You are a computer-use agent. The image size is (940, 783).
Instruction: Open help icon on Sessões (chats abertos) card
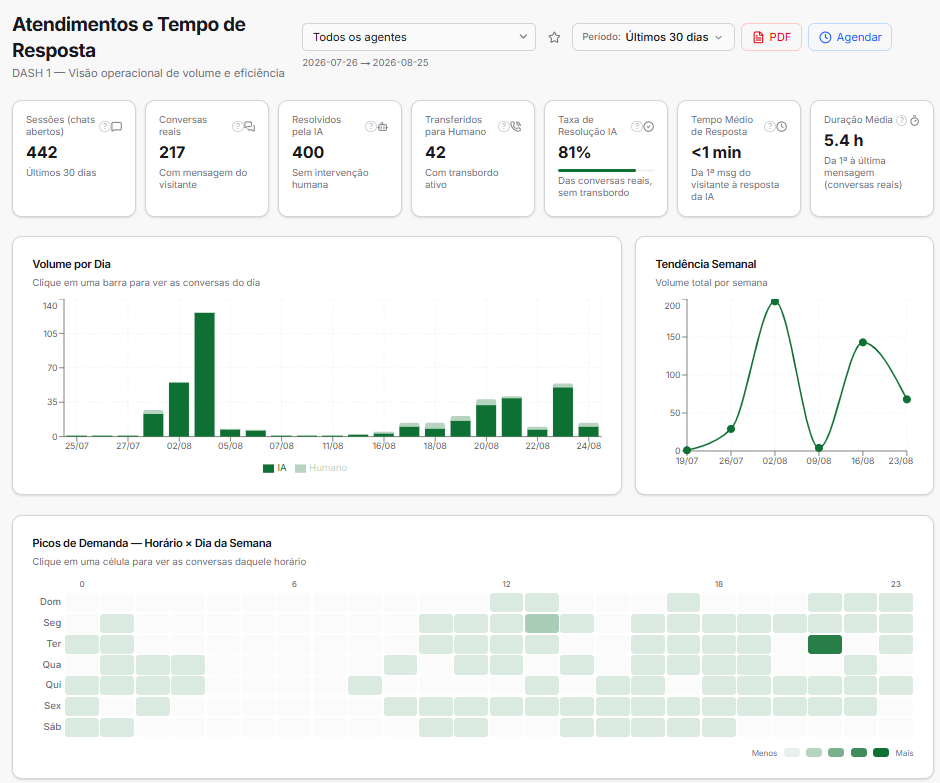point(104,126)
